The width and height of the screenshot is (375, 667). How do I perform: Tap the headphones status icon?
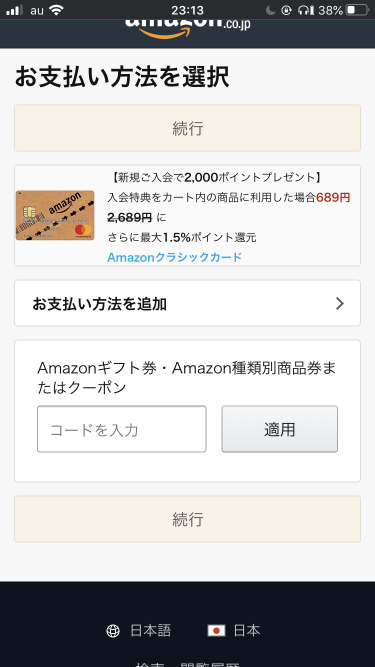[x=305, y=10]
